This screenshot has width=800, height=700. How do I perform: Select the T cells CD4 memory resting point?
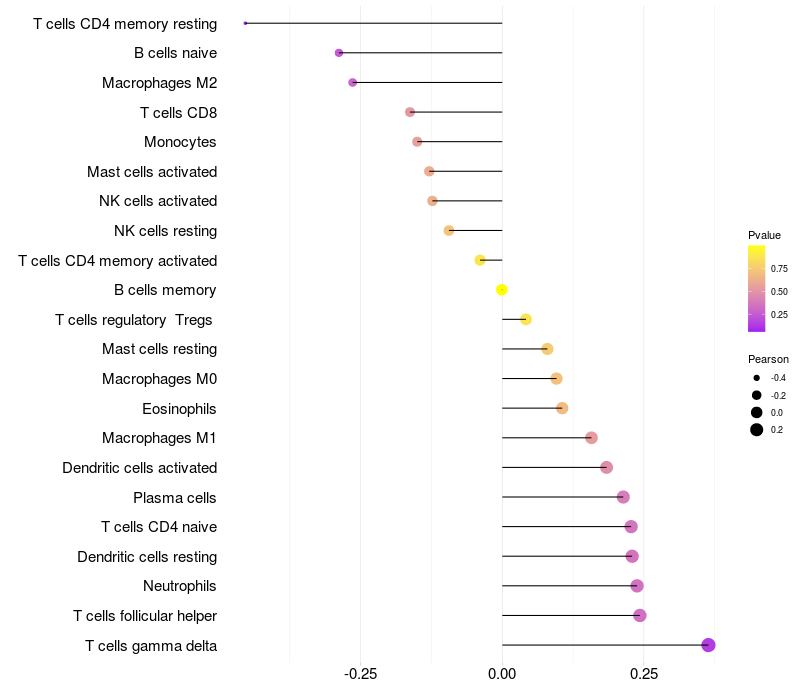coord(246,23)
